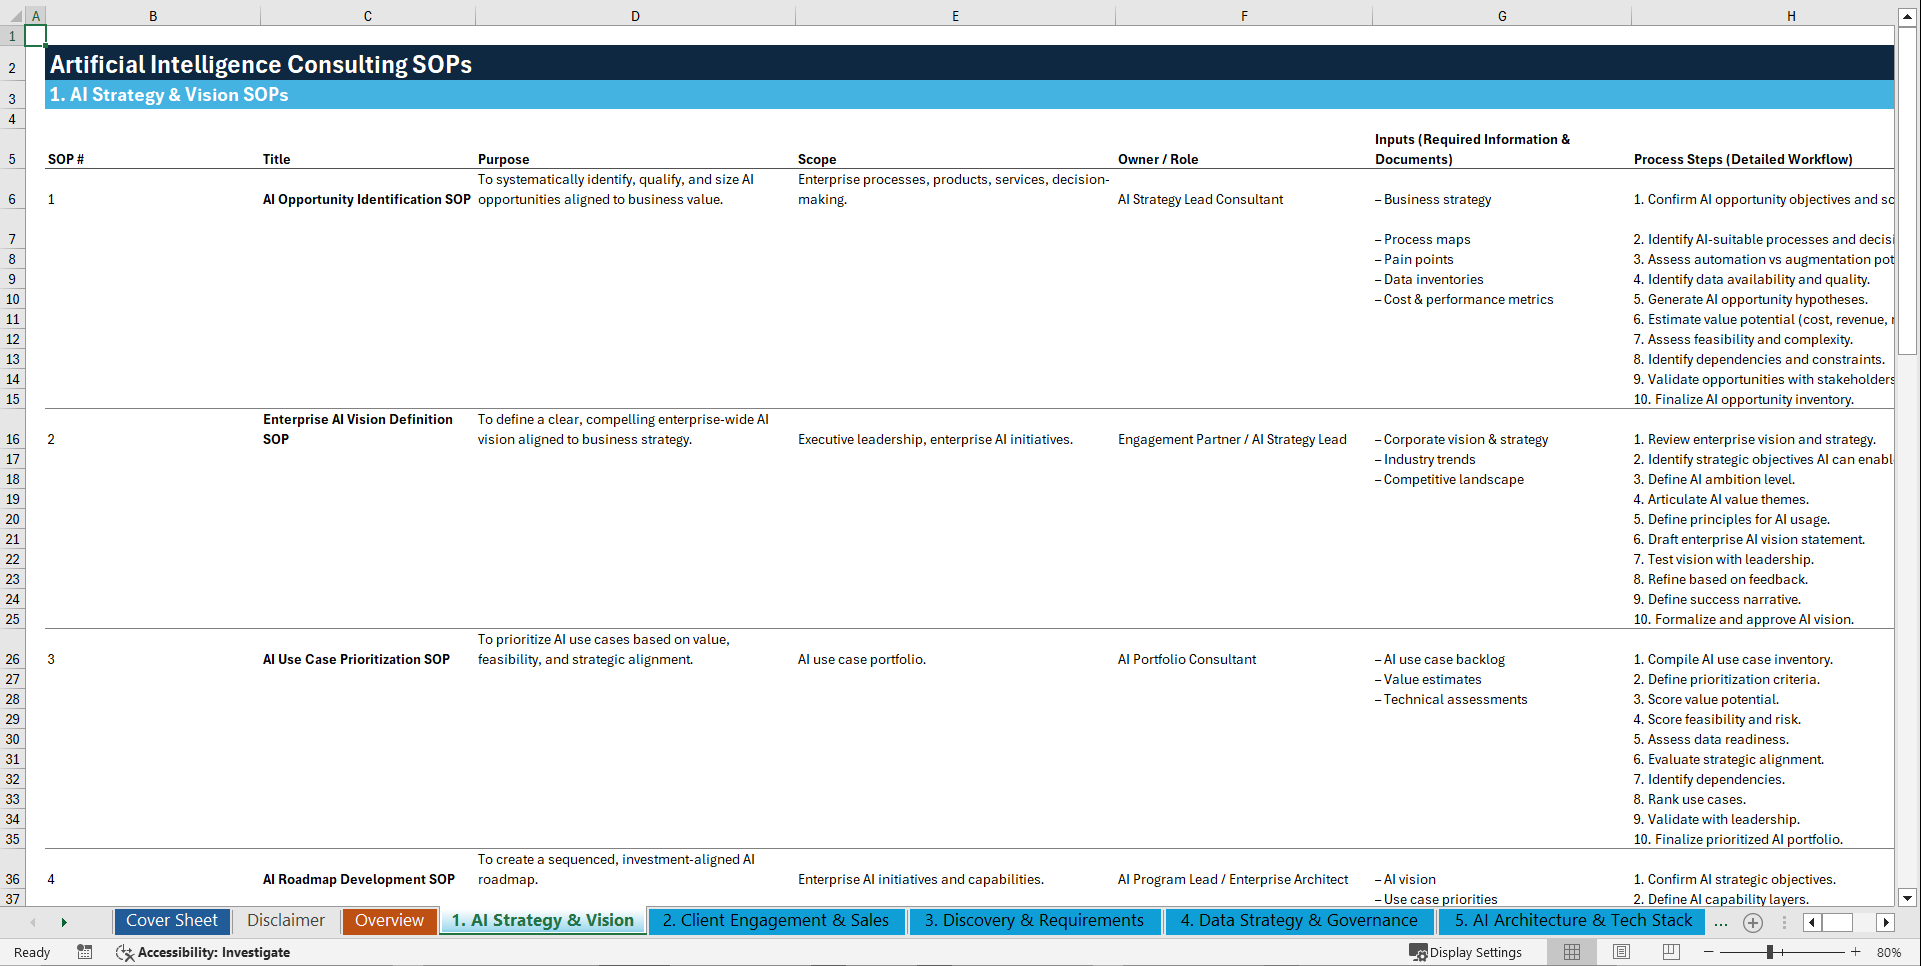The width and height of the screenshot is (1921, 966).
Task: Click sheet tab navigation right arrow
Action: pyautogui.click(x=65, y=922)
